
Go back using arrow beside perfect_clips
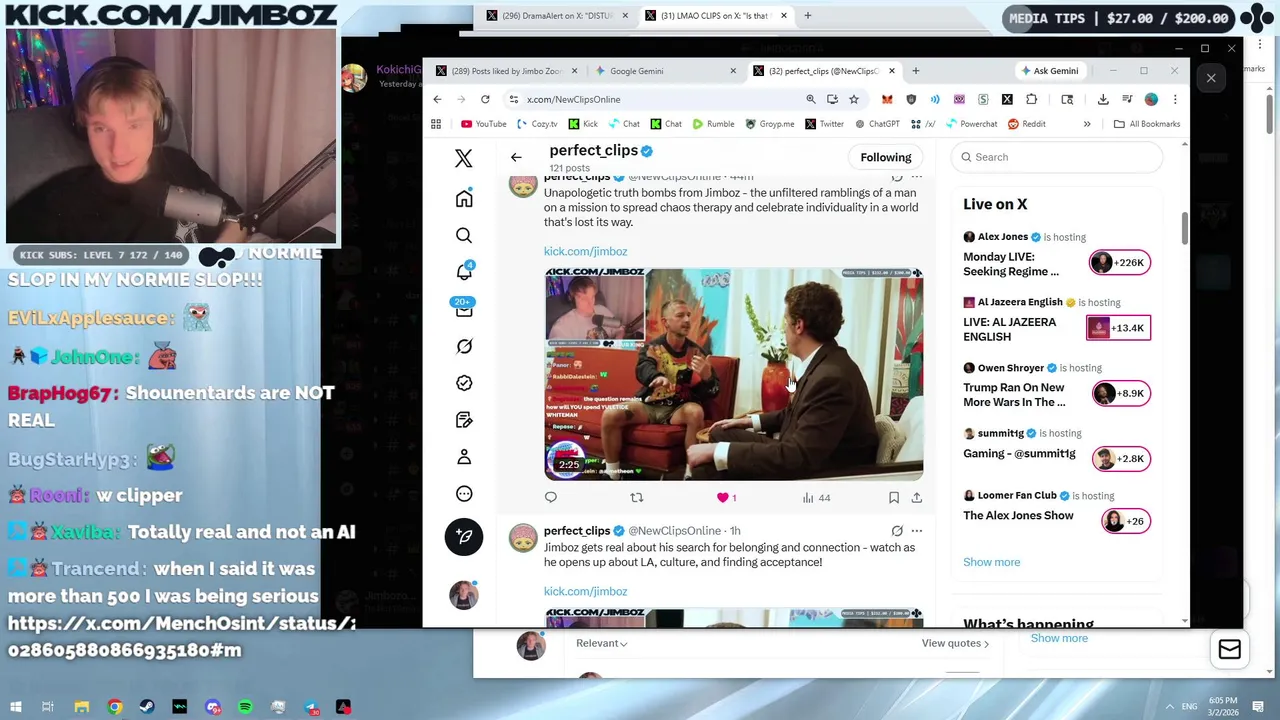516,157
